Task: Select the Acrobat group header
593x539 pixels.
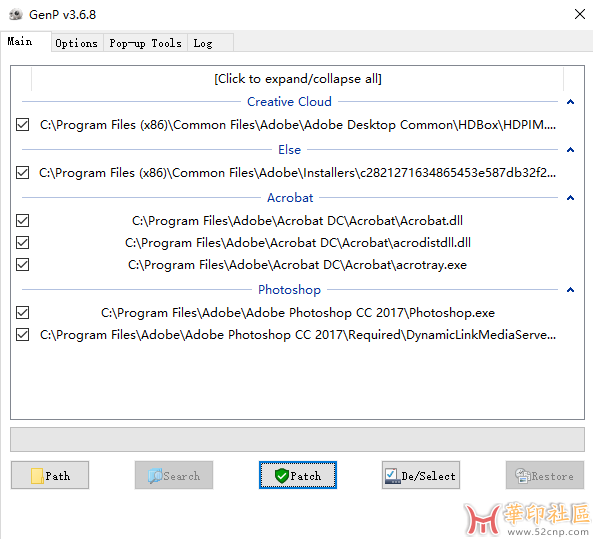Action: coord(290,197)
